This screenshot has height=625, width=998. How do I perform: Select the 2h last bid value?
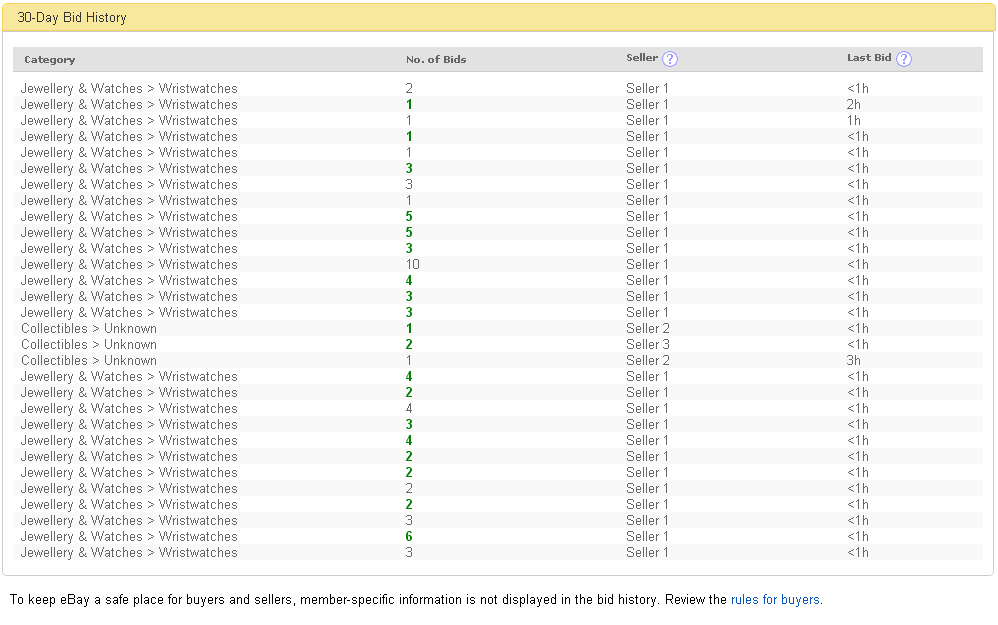(x=853, y=105)
